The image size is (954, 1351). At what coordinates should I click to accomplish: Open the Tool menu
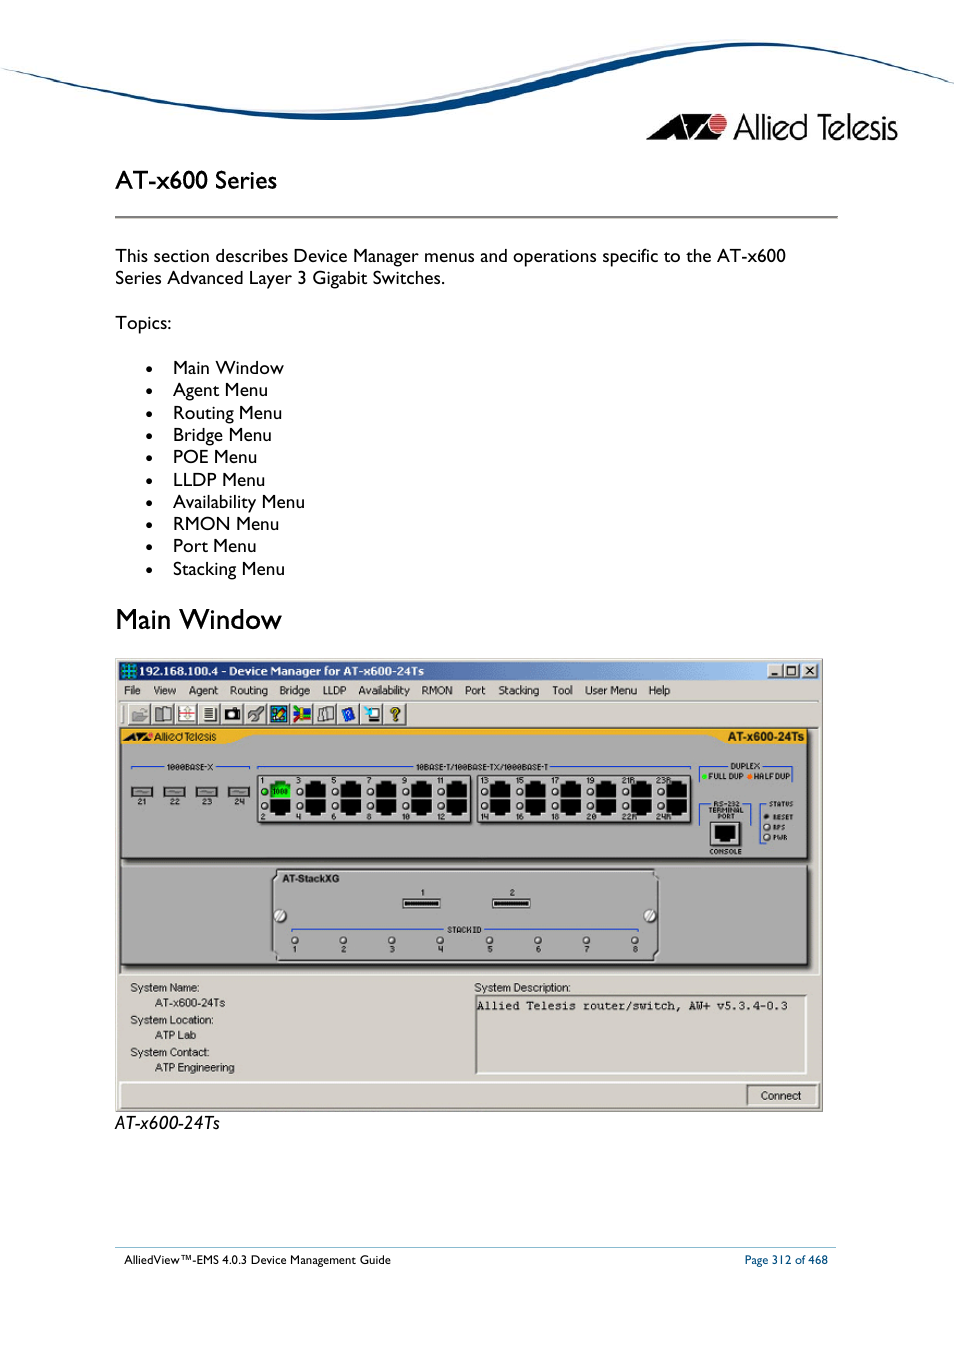coord(562,691)
